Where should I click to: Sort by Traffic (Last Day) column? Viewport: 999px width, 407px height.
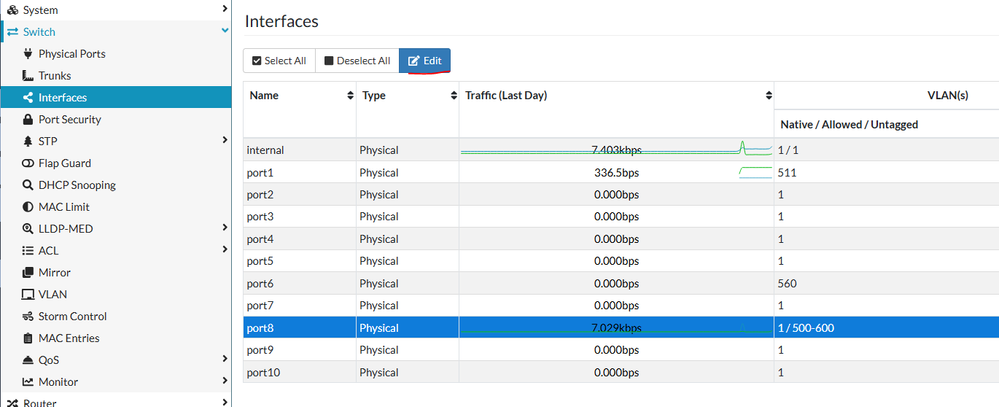[x=768, y=95]
